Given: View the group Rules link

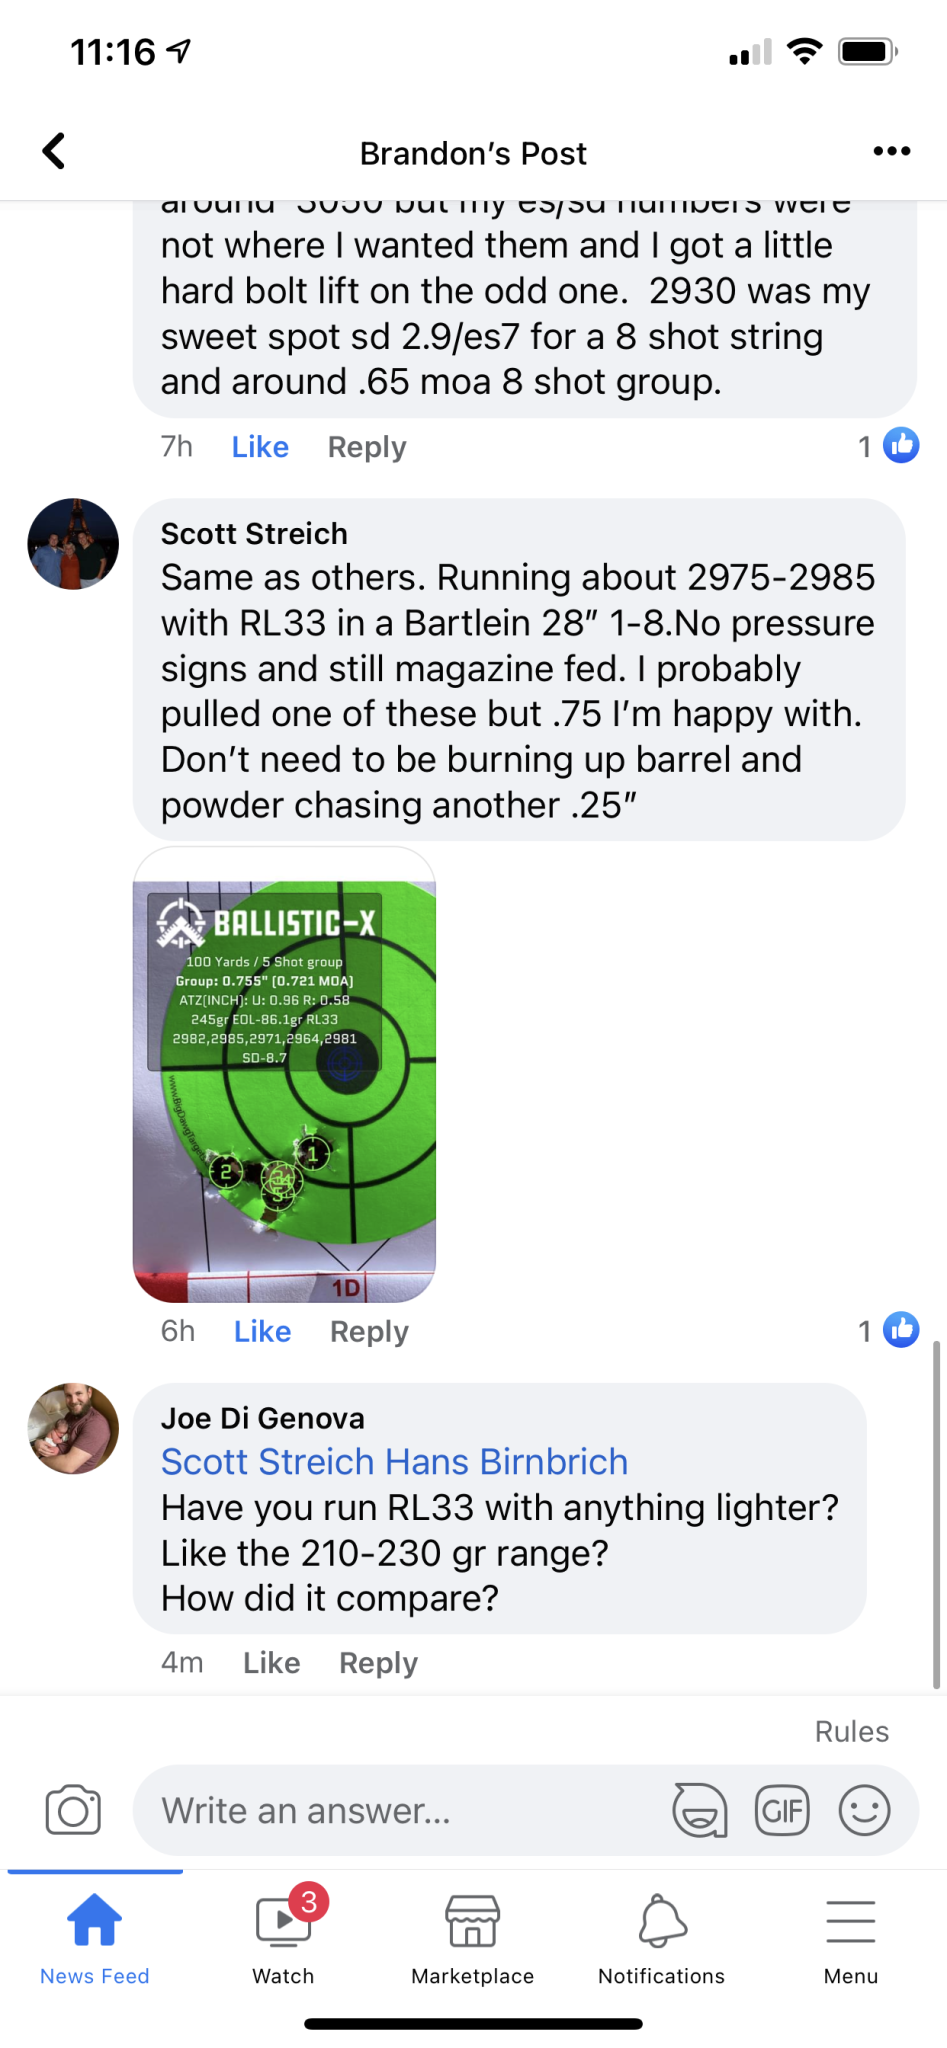Looking at the screenshot, I should (x=852, y=1731).
